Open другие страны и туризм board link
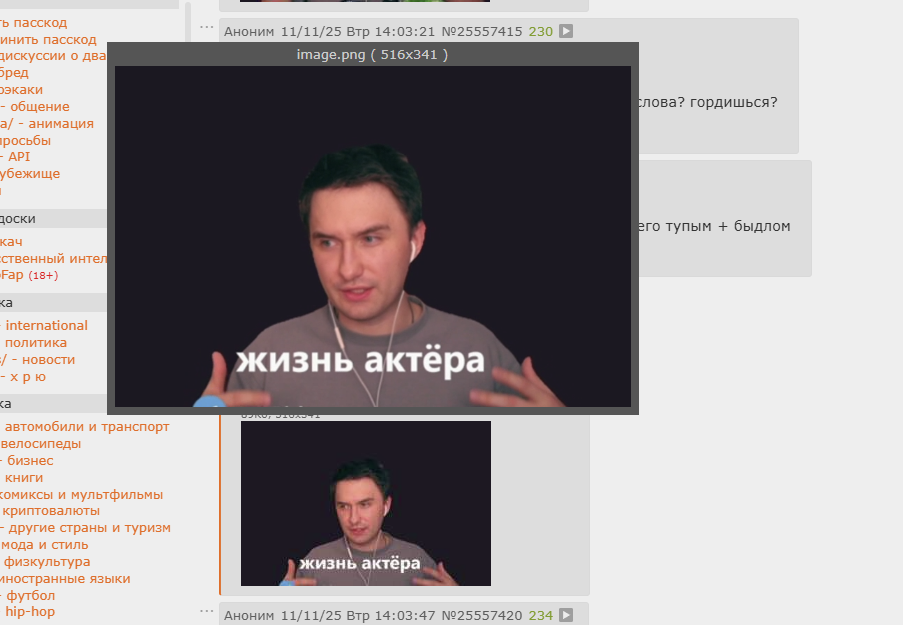The image size is (903, 625). [85, 528]
